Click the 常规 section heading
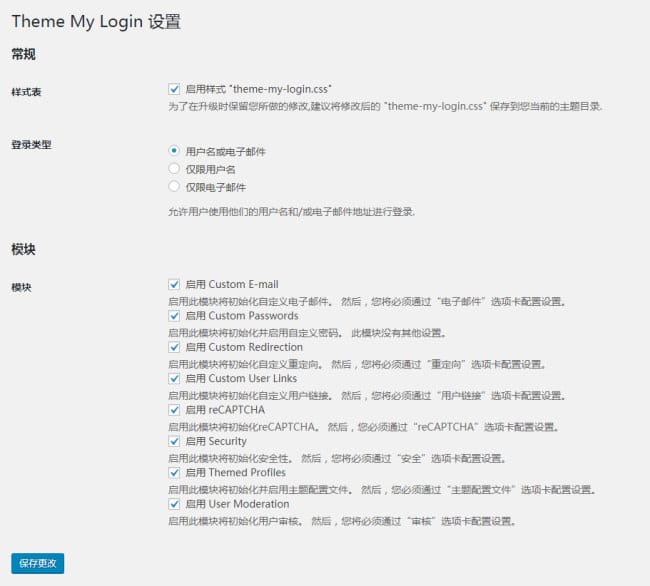 coord(23,54)
